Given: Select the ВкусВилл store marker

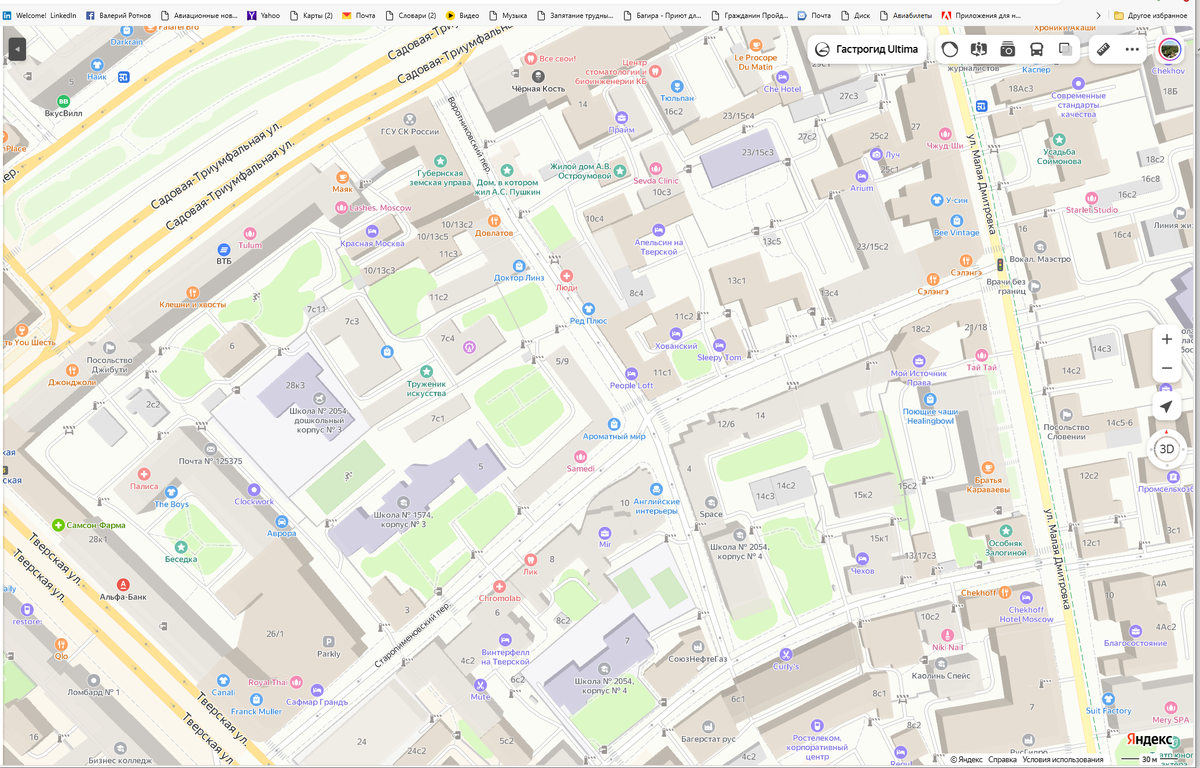Looking at the screenshot, I should pyautogui.click(x=64, y=101).
